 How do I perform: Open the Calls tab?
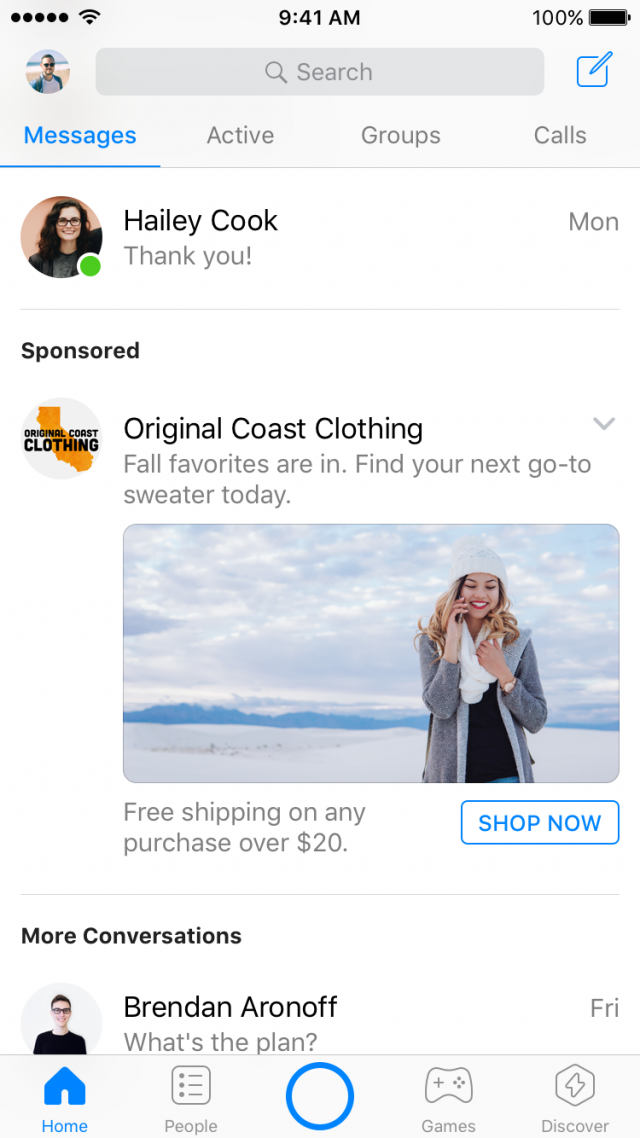[560, 135]
